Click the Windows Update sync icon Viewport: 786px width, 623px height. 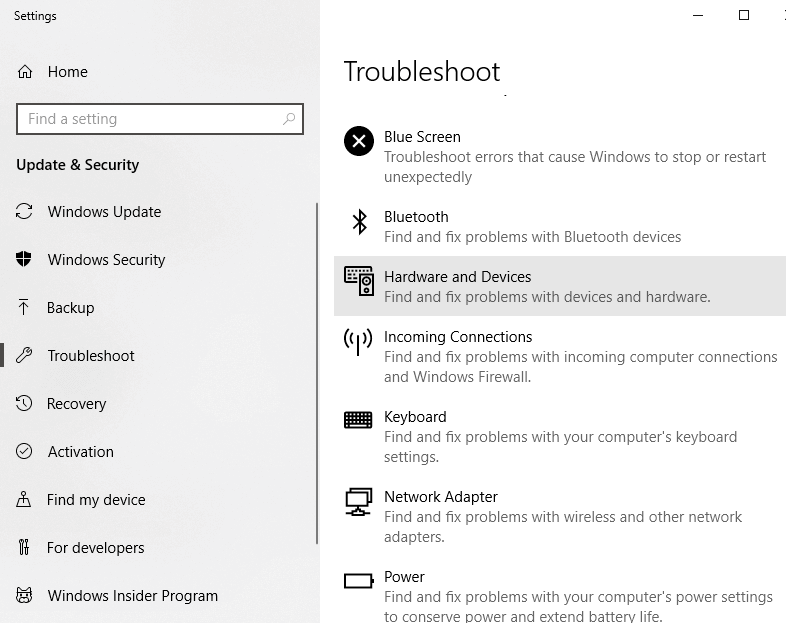coord(25,212)
